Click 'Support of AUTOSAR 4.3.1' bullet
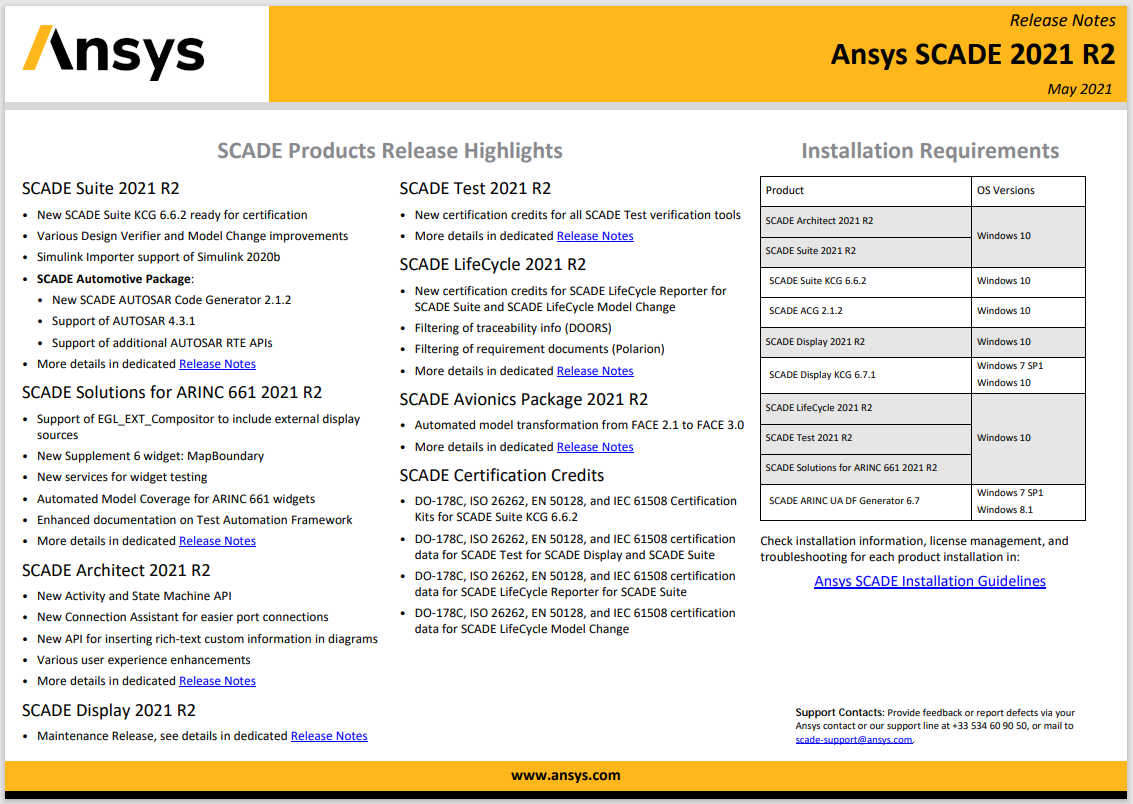Viewport: 1133px width, 804px height. coord(124,321)
